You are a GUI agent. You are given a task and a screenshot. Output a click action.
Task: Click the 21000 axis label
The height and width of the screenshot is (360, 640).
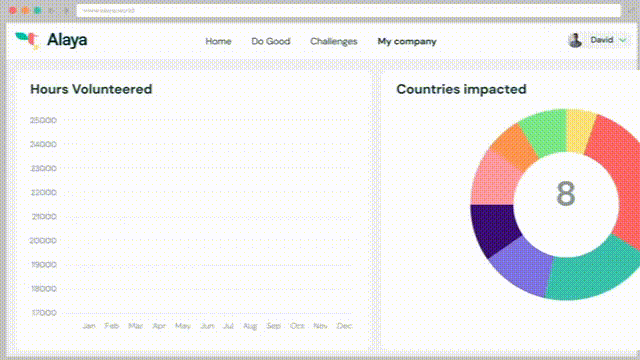44,217
